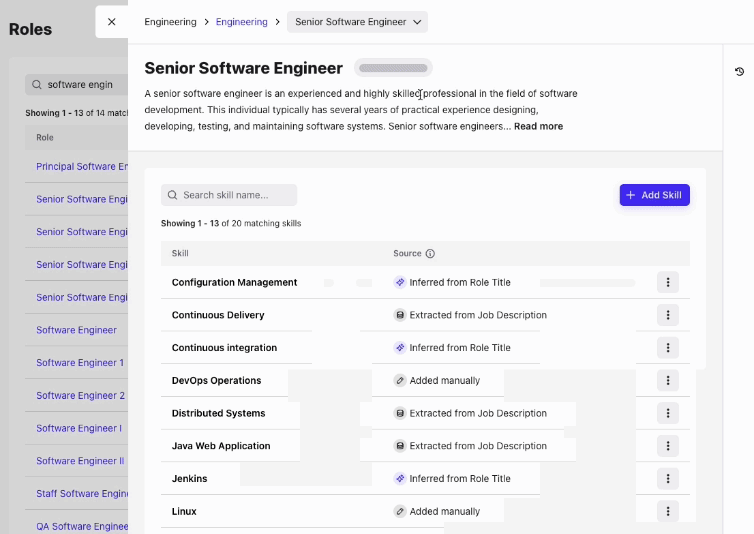Click the Add Skill button

pyautogui.click(x=654, y=195)
